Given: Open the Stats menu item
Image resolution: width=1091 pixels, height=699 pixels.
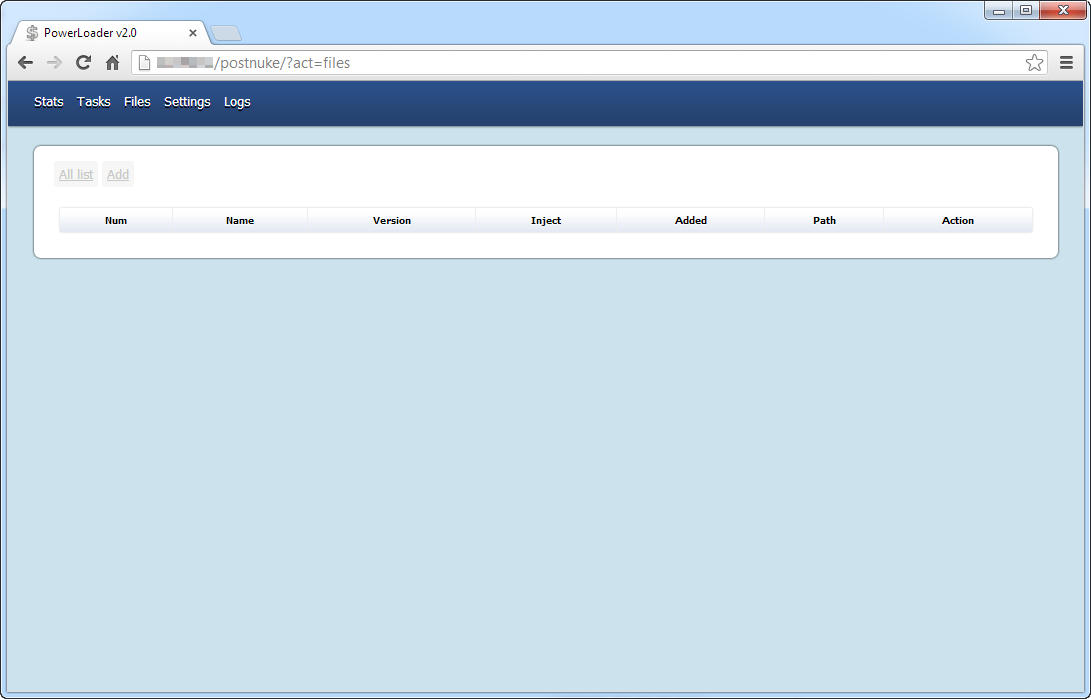Looking at the screenshot, I should [x=49, y=102].
